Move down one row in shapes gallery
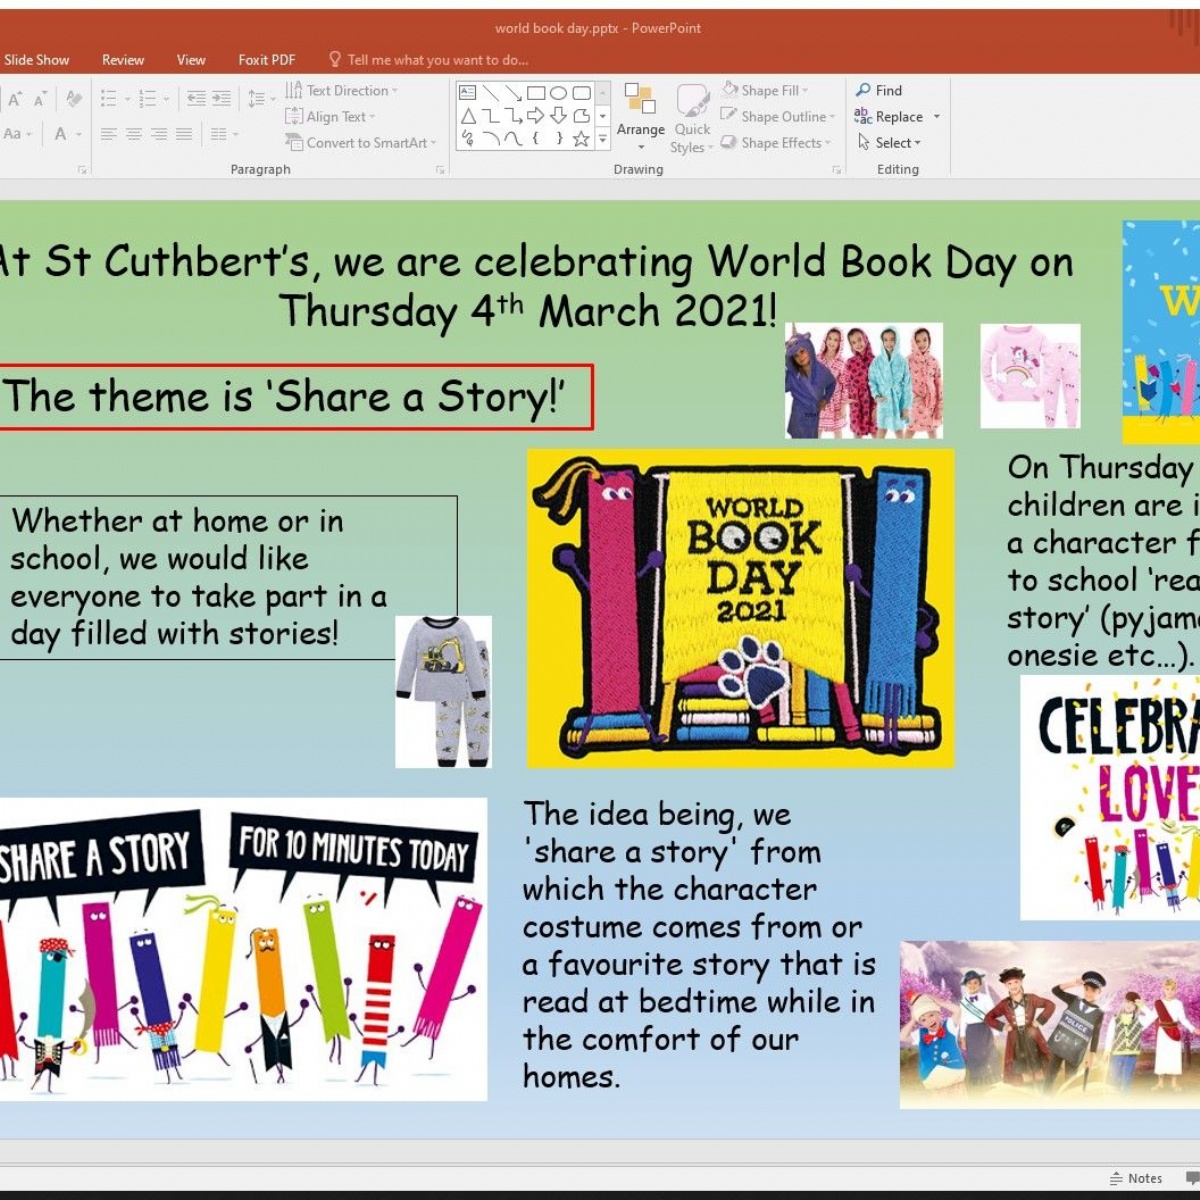Image resolution: width=1200 pixels, height=1200 pixels. [603, 116]
